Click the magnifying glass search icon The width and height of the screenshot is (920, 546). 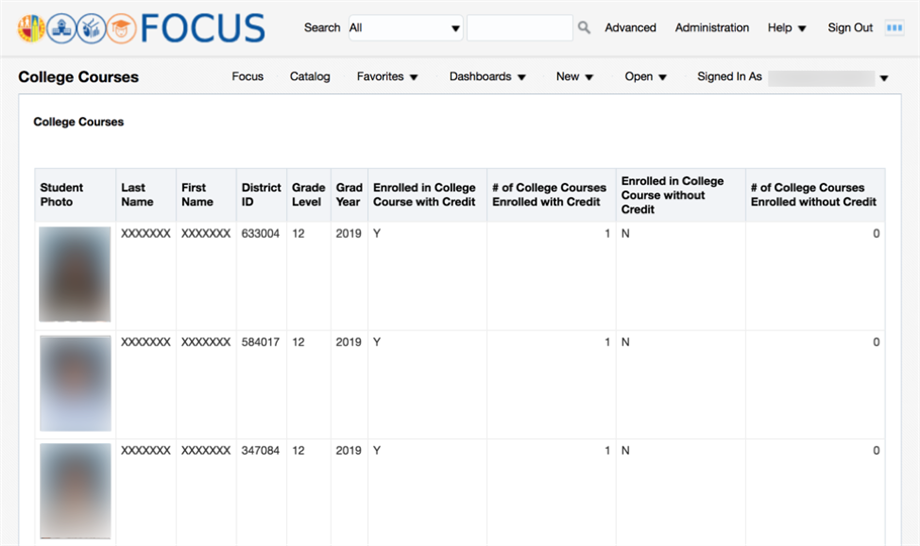(x=584, y=28)
